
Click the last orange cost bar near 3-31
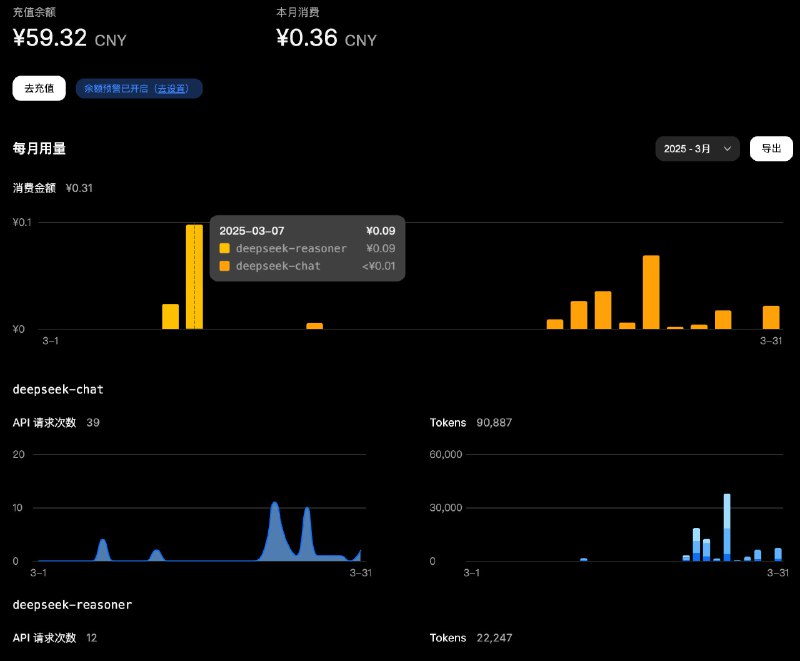click(771, 317)
